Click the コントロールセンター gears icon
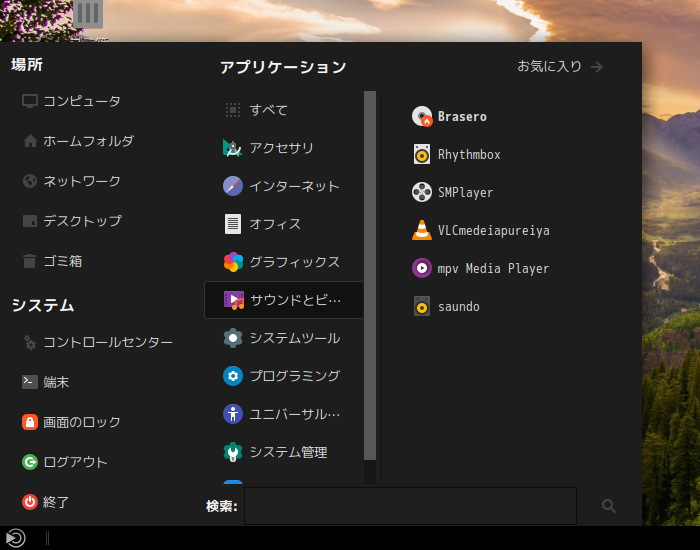The height and width of the screenshot is (550, 700). [x=30, y=342]
